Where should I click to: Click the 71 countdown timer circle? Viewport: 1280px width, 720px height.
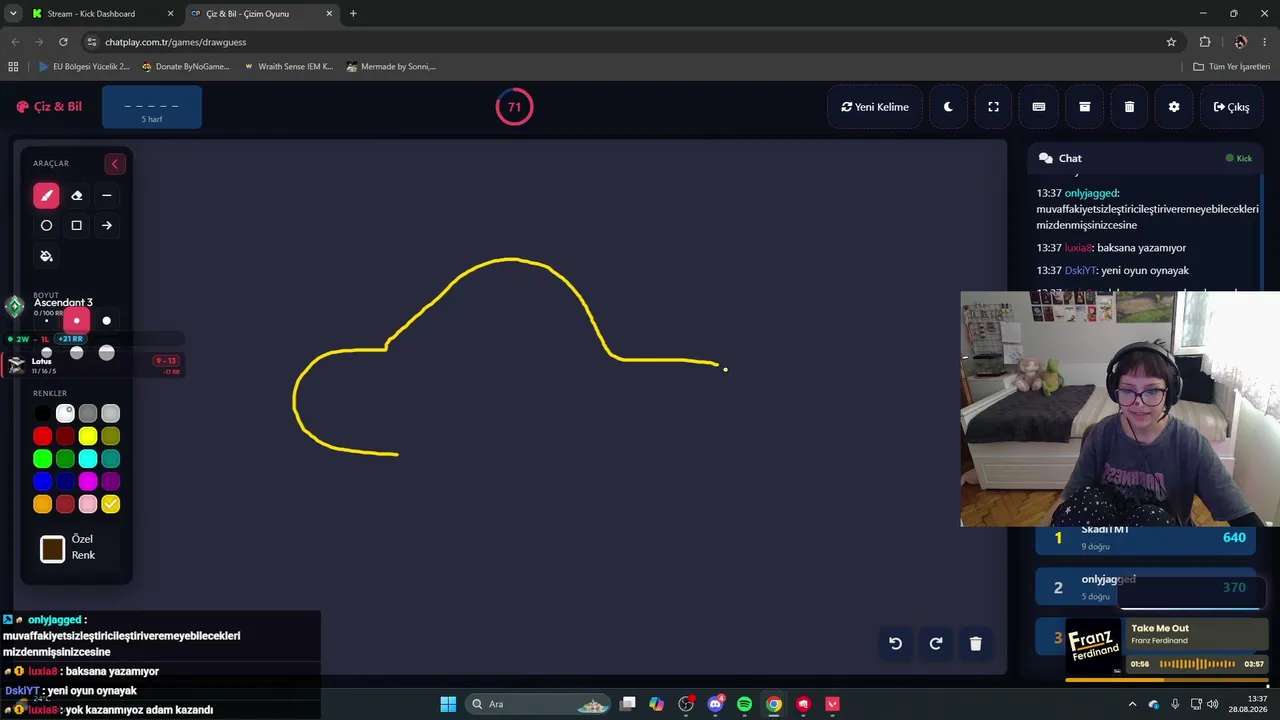pyautogui.click(x=514, y=107)
